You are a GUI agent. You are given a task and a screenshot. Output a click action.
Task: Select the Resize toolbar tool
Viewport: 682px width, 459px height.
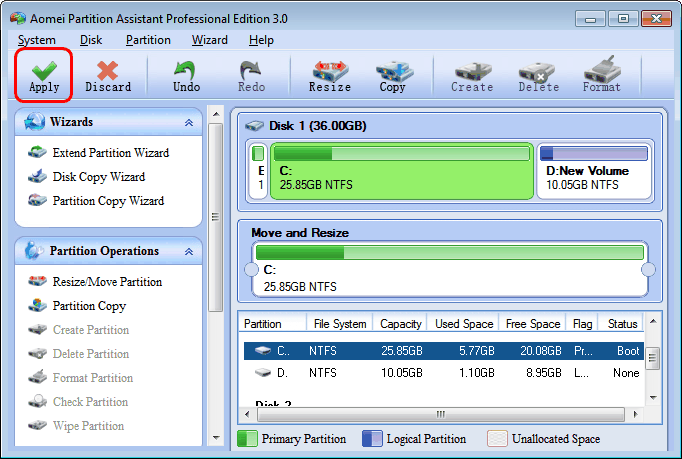click(x=330, y=76)
